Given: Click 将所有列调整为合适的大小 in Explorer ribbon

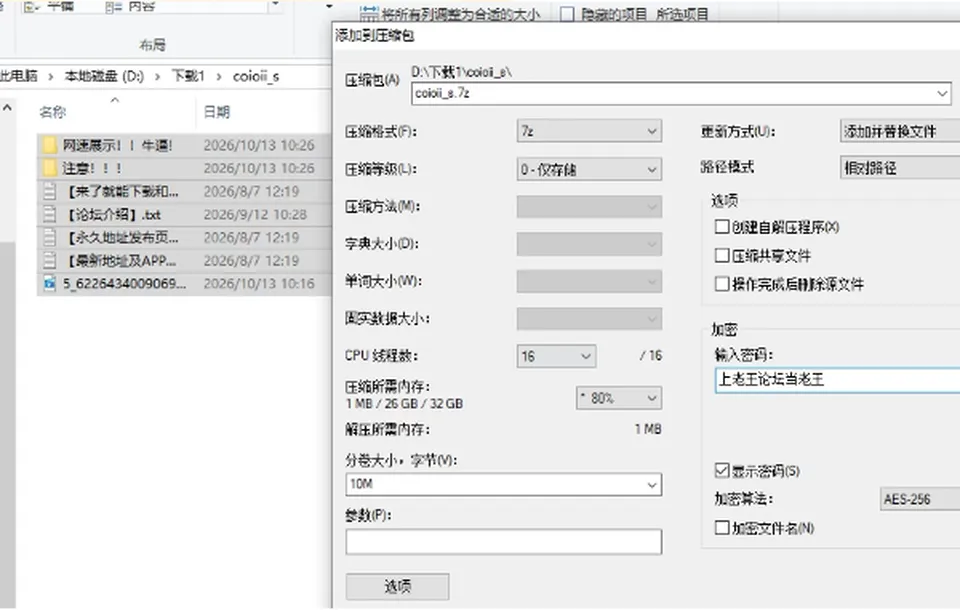Looking at the screenshot, I should (x=450, y=13).
